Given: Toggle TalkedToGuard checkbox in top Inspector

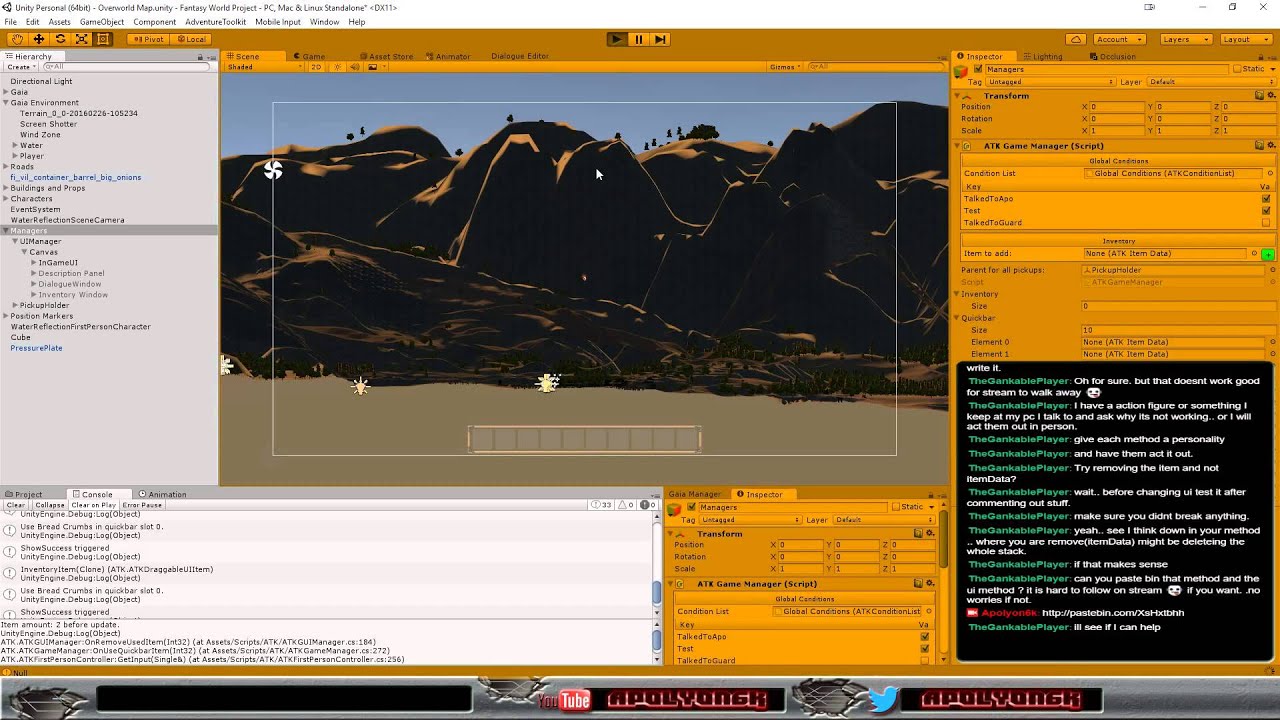Looking at the screenshot, I should point(1266,223).
